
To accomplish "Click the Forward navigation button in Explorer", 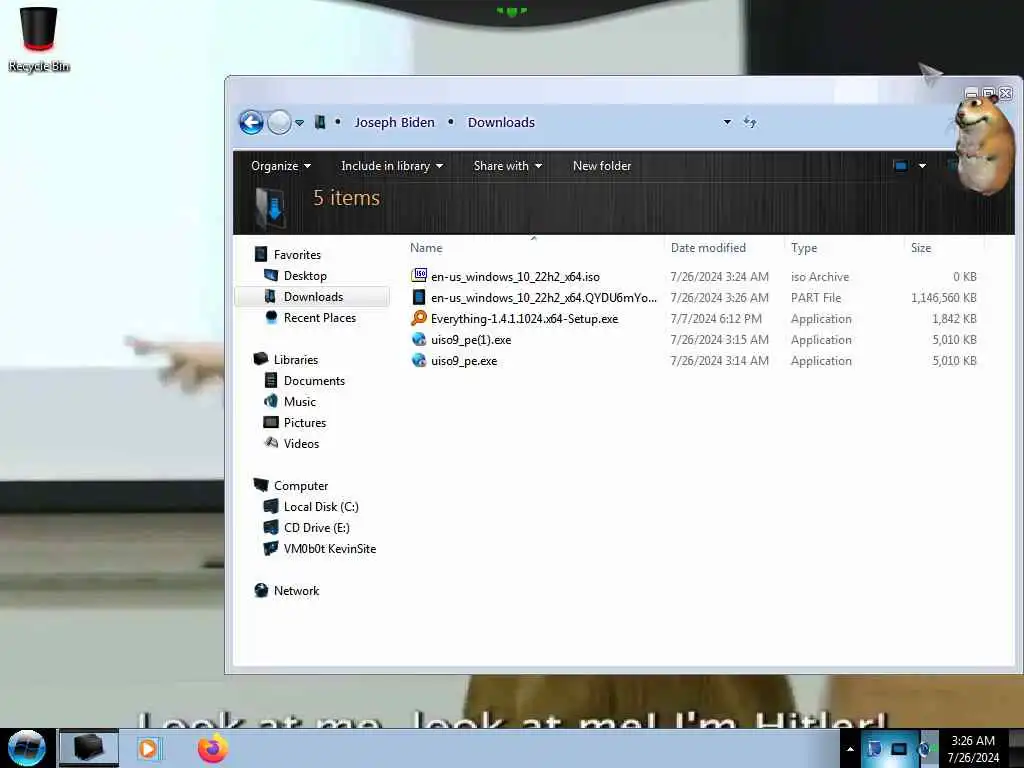I will (x=280, y=122).
